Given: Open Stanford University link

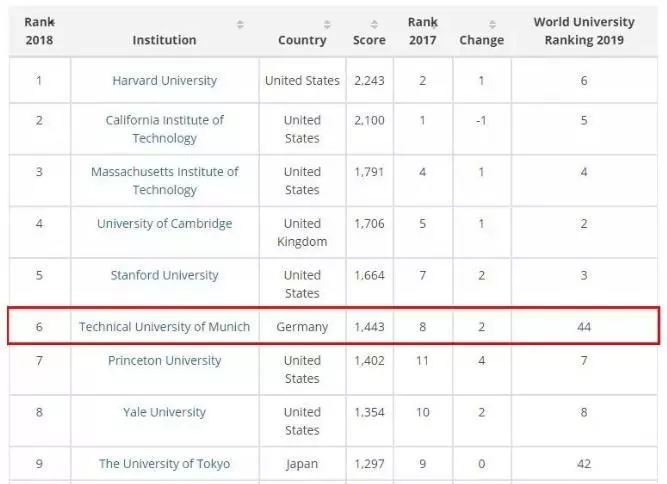Looking at the screenshot, I should pyautogui.click(x=165, y=275).
